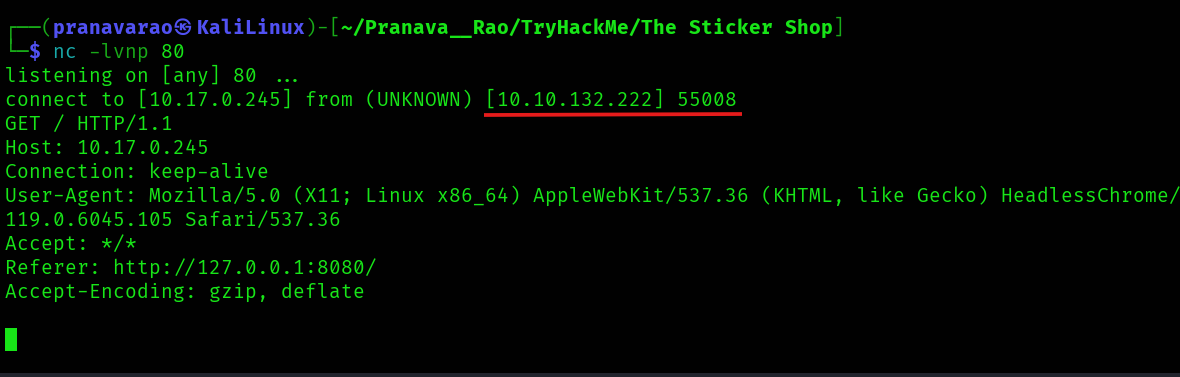Click the Safari/537.36 text
The image size is (1180, 377).
[x=263, y=220]
